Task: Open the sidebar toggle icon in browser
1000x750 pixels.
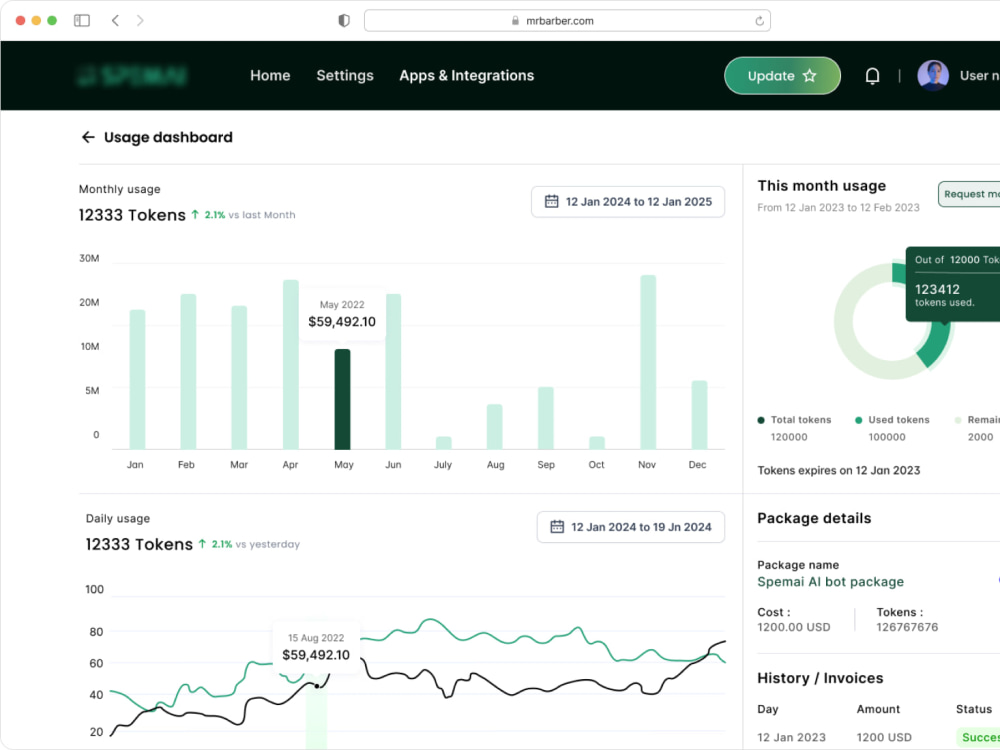Action: pyautogui.click(x=82, y=20)
